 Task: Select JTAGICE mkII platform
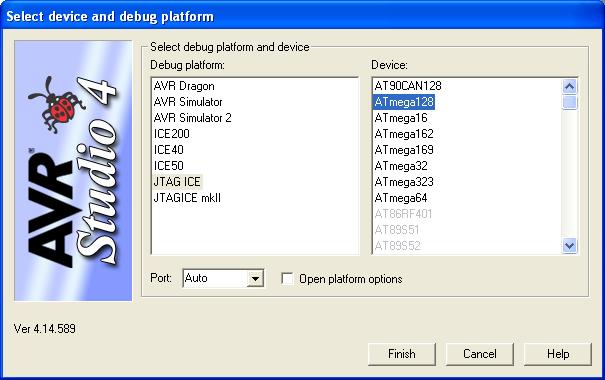187,198
